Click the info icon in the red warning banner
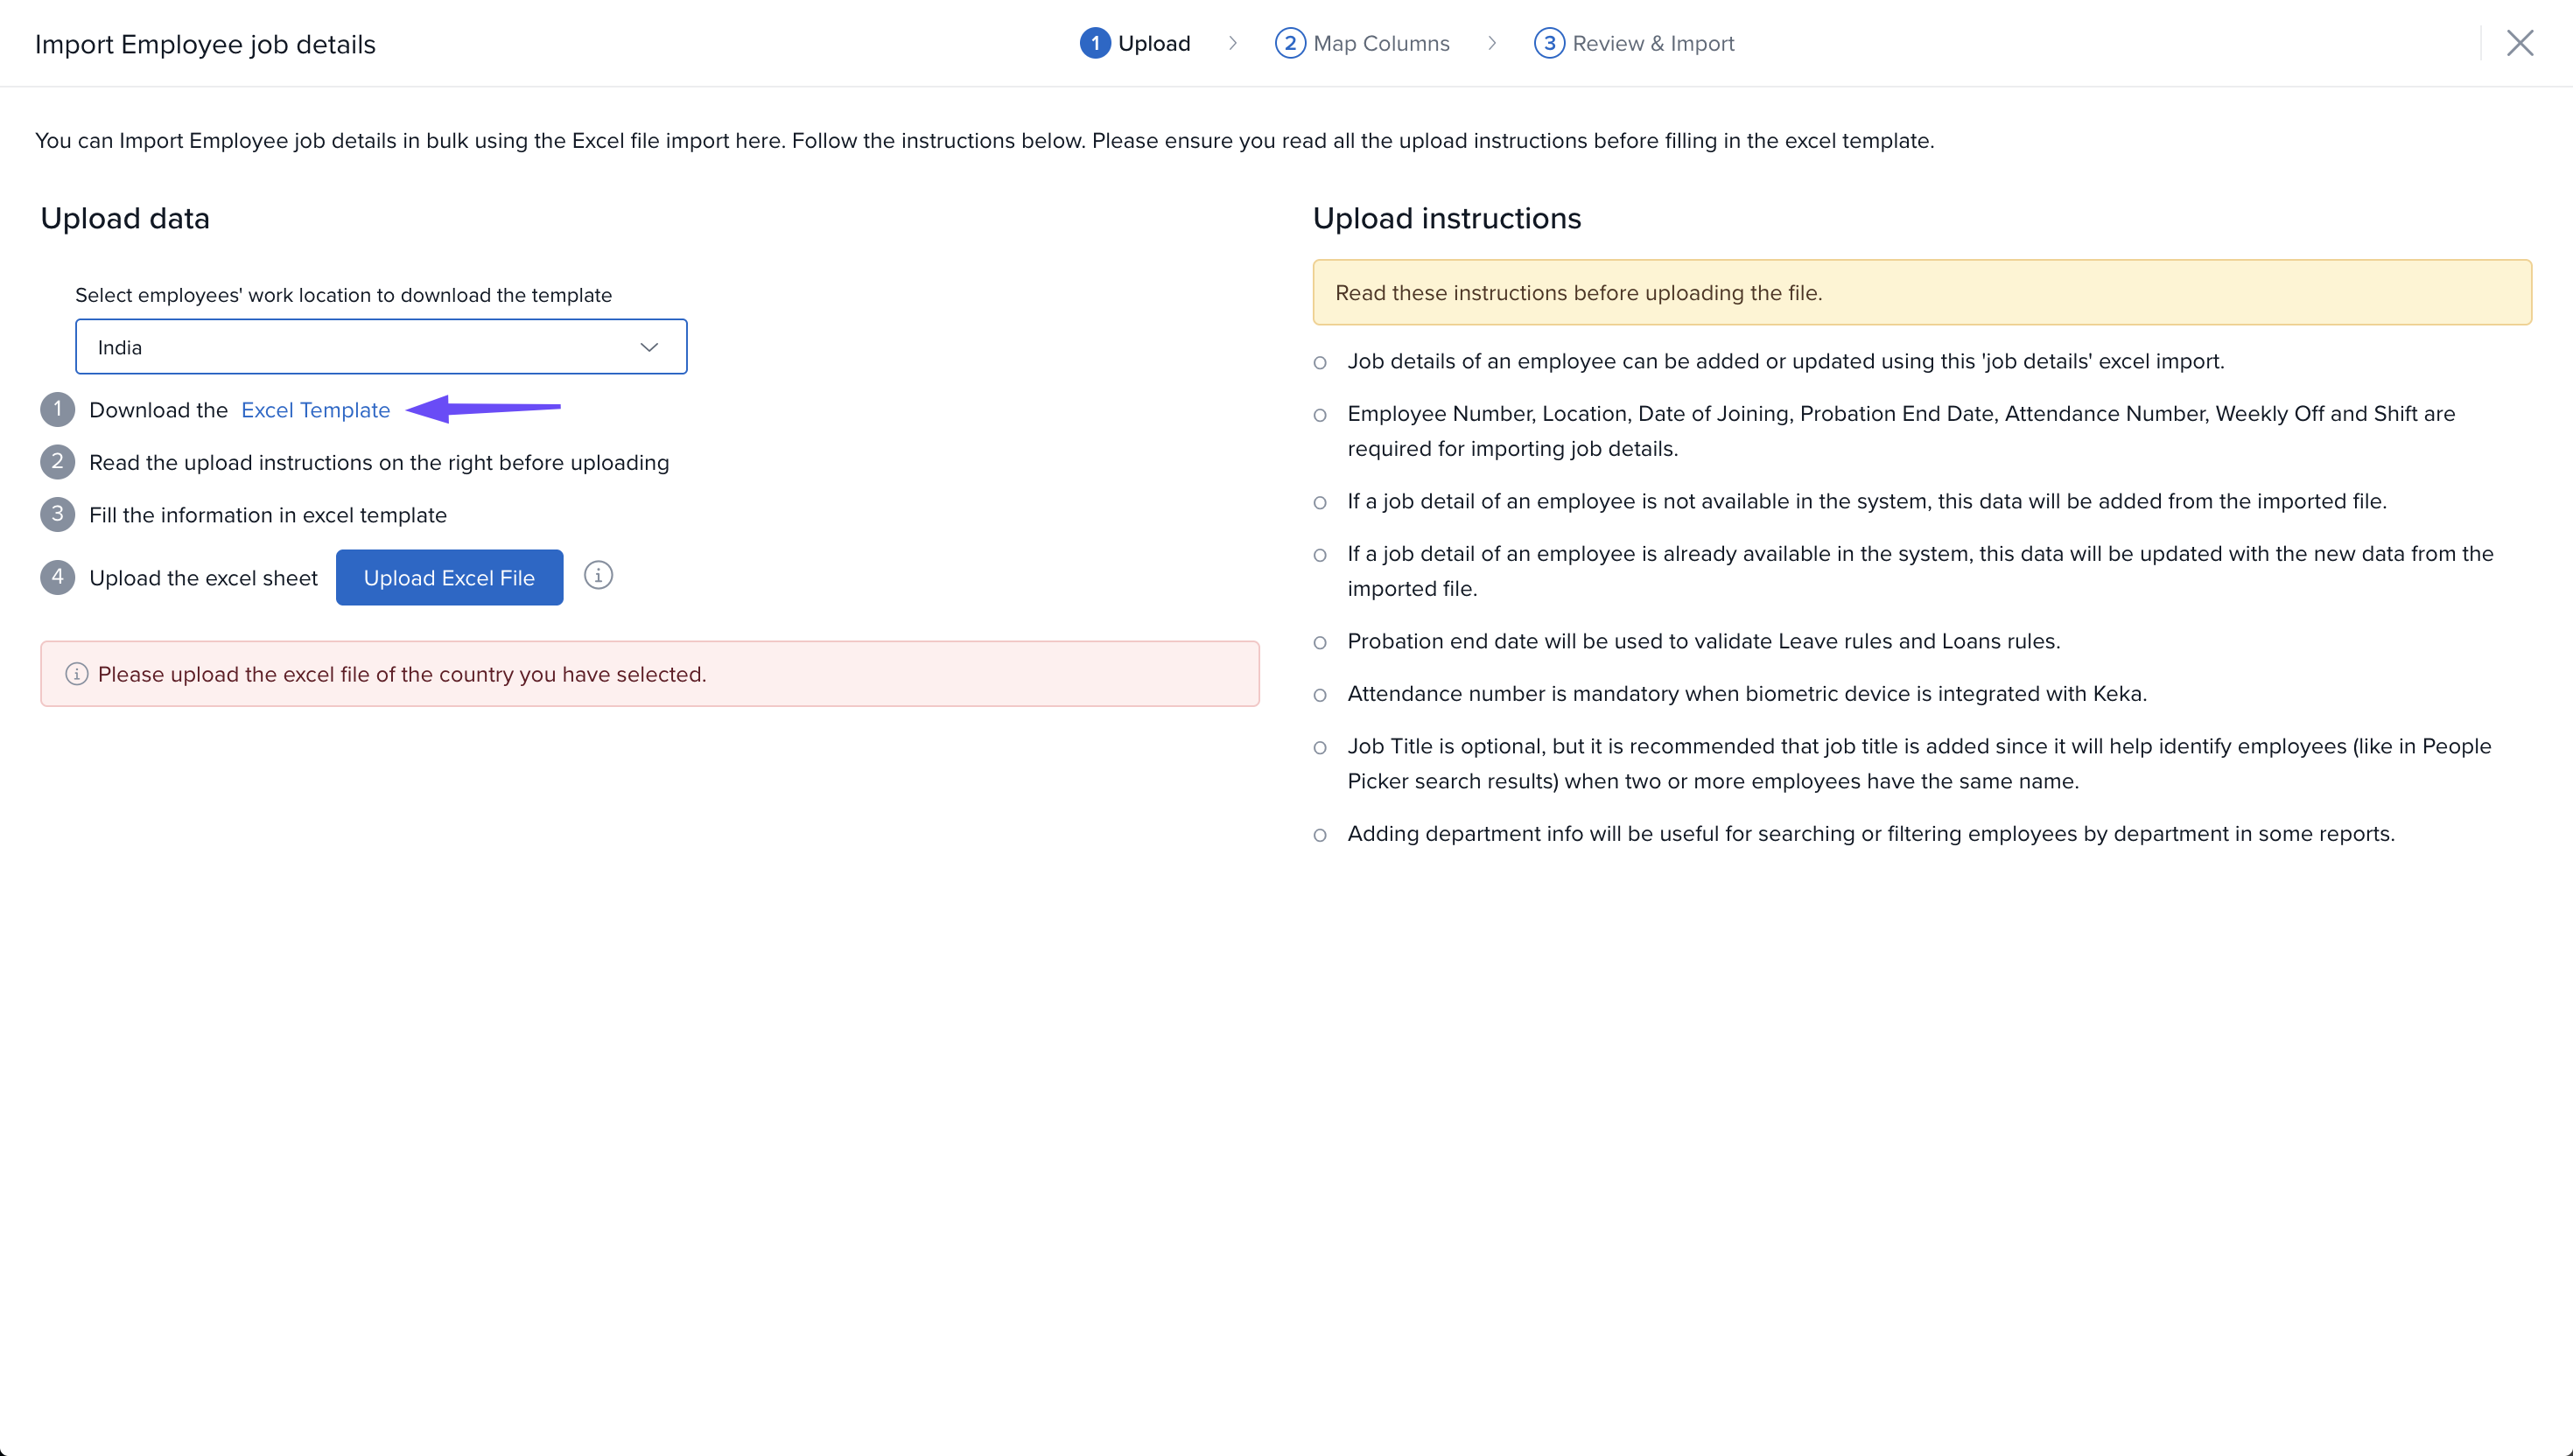Viewport: 2573px width, 1456px height. [77, 674]
